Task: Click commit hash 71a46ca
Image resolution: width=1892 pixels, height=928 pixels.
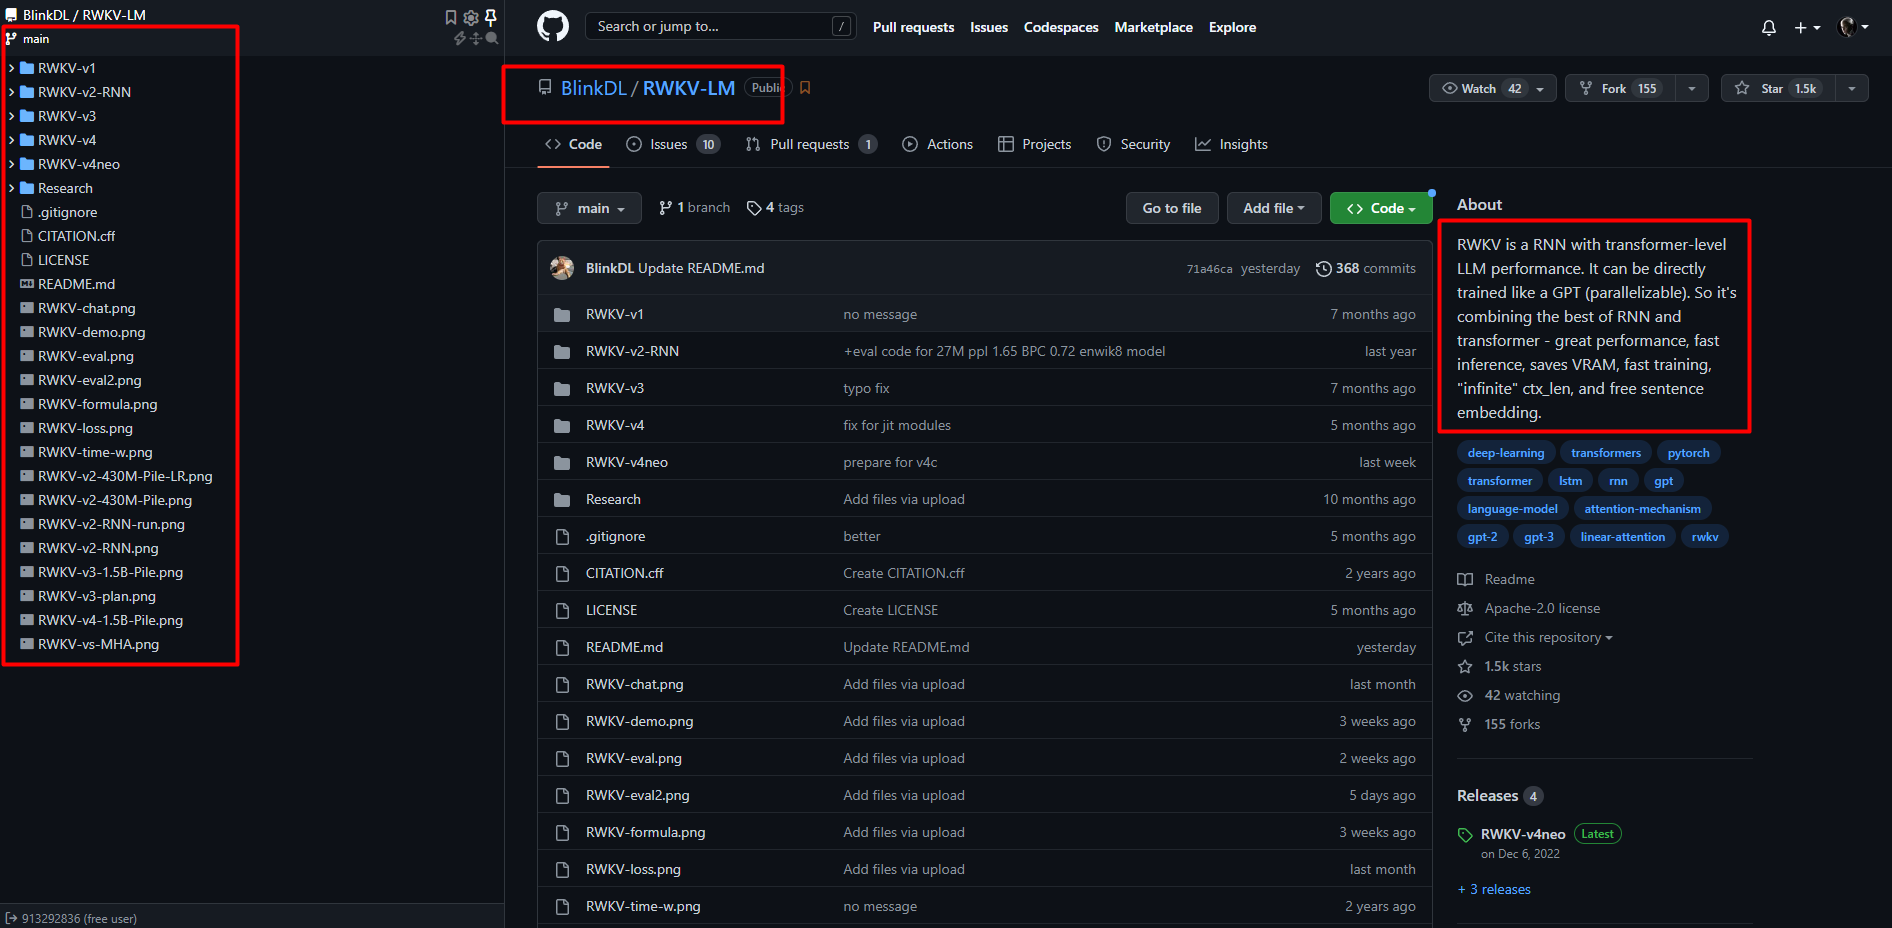Action: (1209, 269)
